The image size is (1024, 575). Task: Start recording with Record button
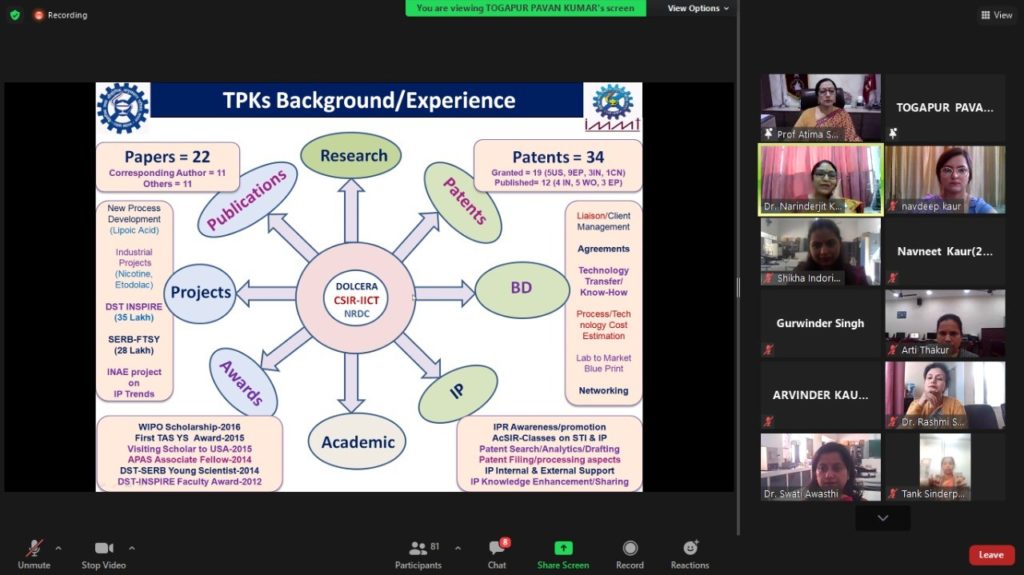(x=630, y=554)
